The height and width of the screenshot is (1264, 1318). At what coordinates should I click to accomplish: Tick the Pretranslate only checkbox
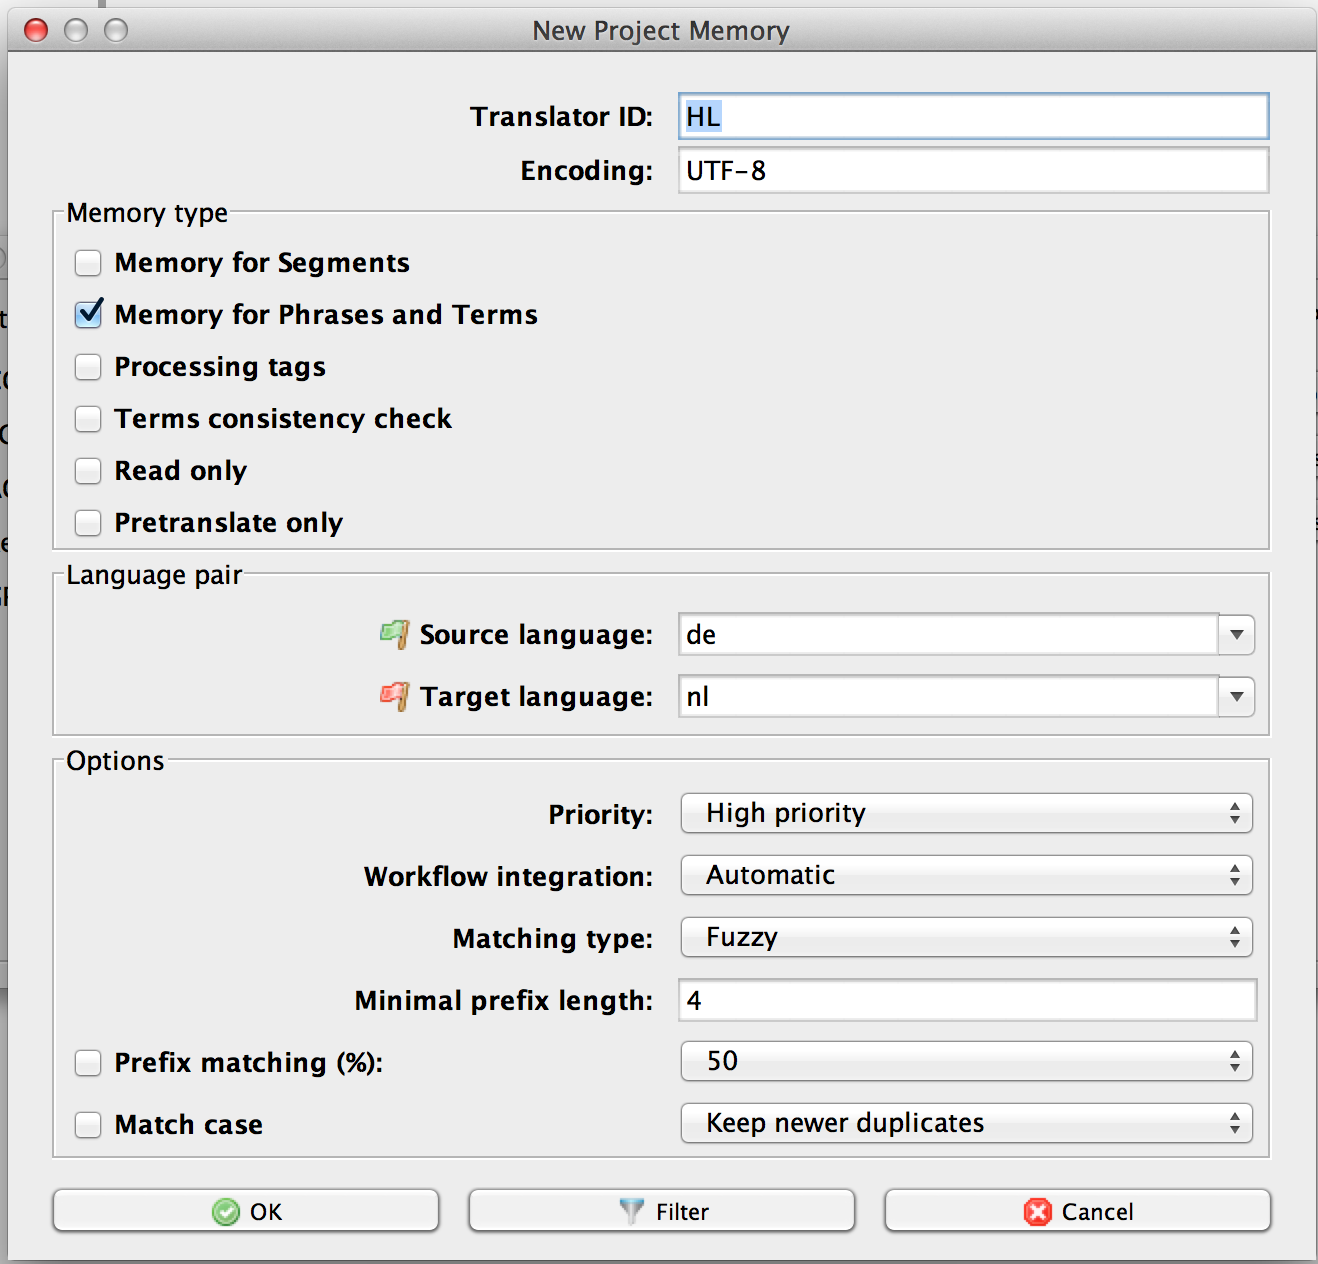pyautogui.click(x=88, y=523)
